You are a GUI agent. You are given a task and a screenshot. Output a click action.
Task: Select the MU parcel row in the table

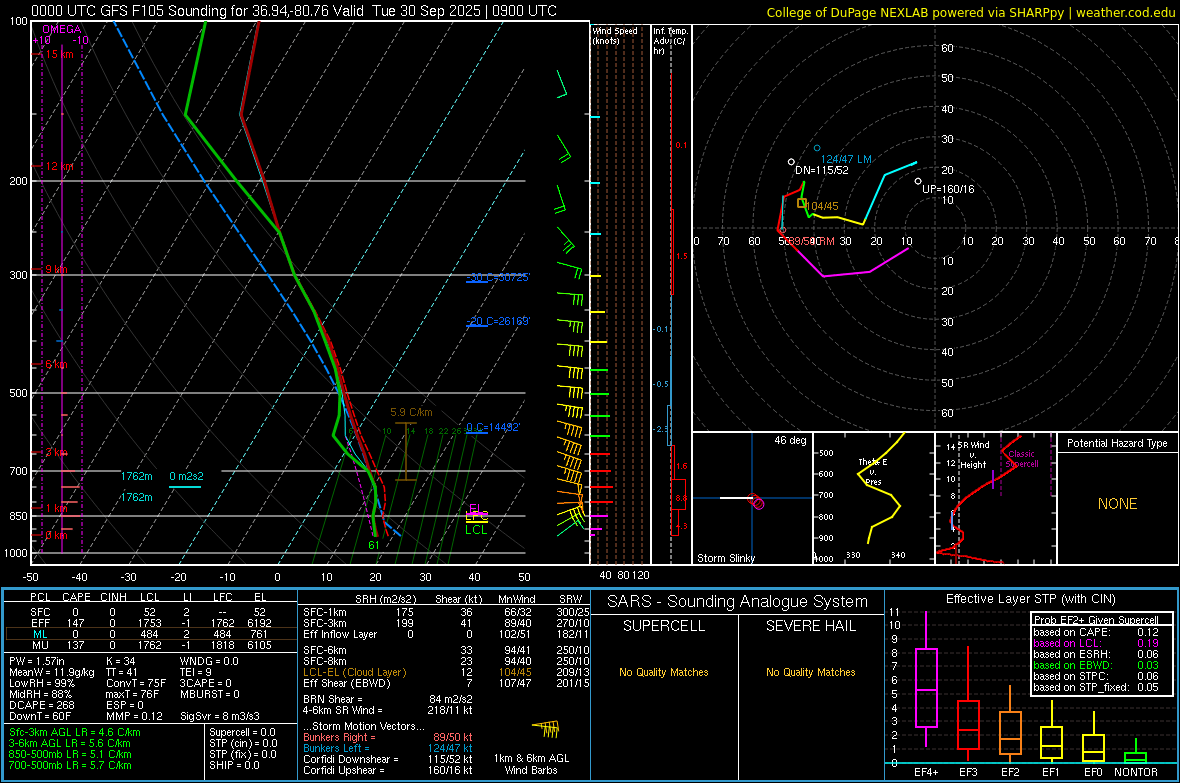pyautogui.click(x=149, y=645)
